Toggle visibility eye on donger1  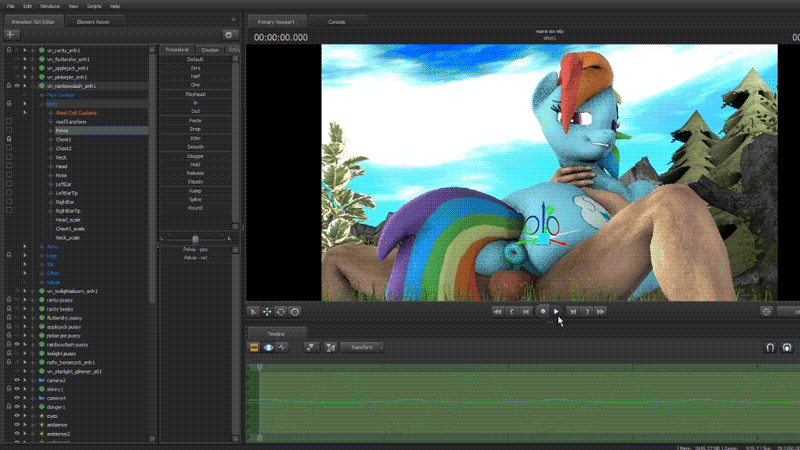coord(17,407)
